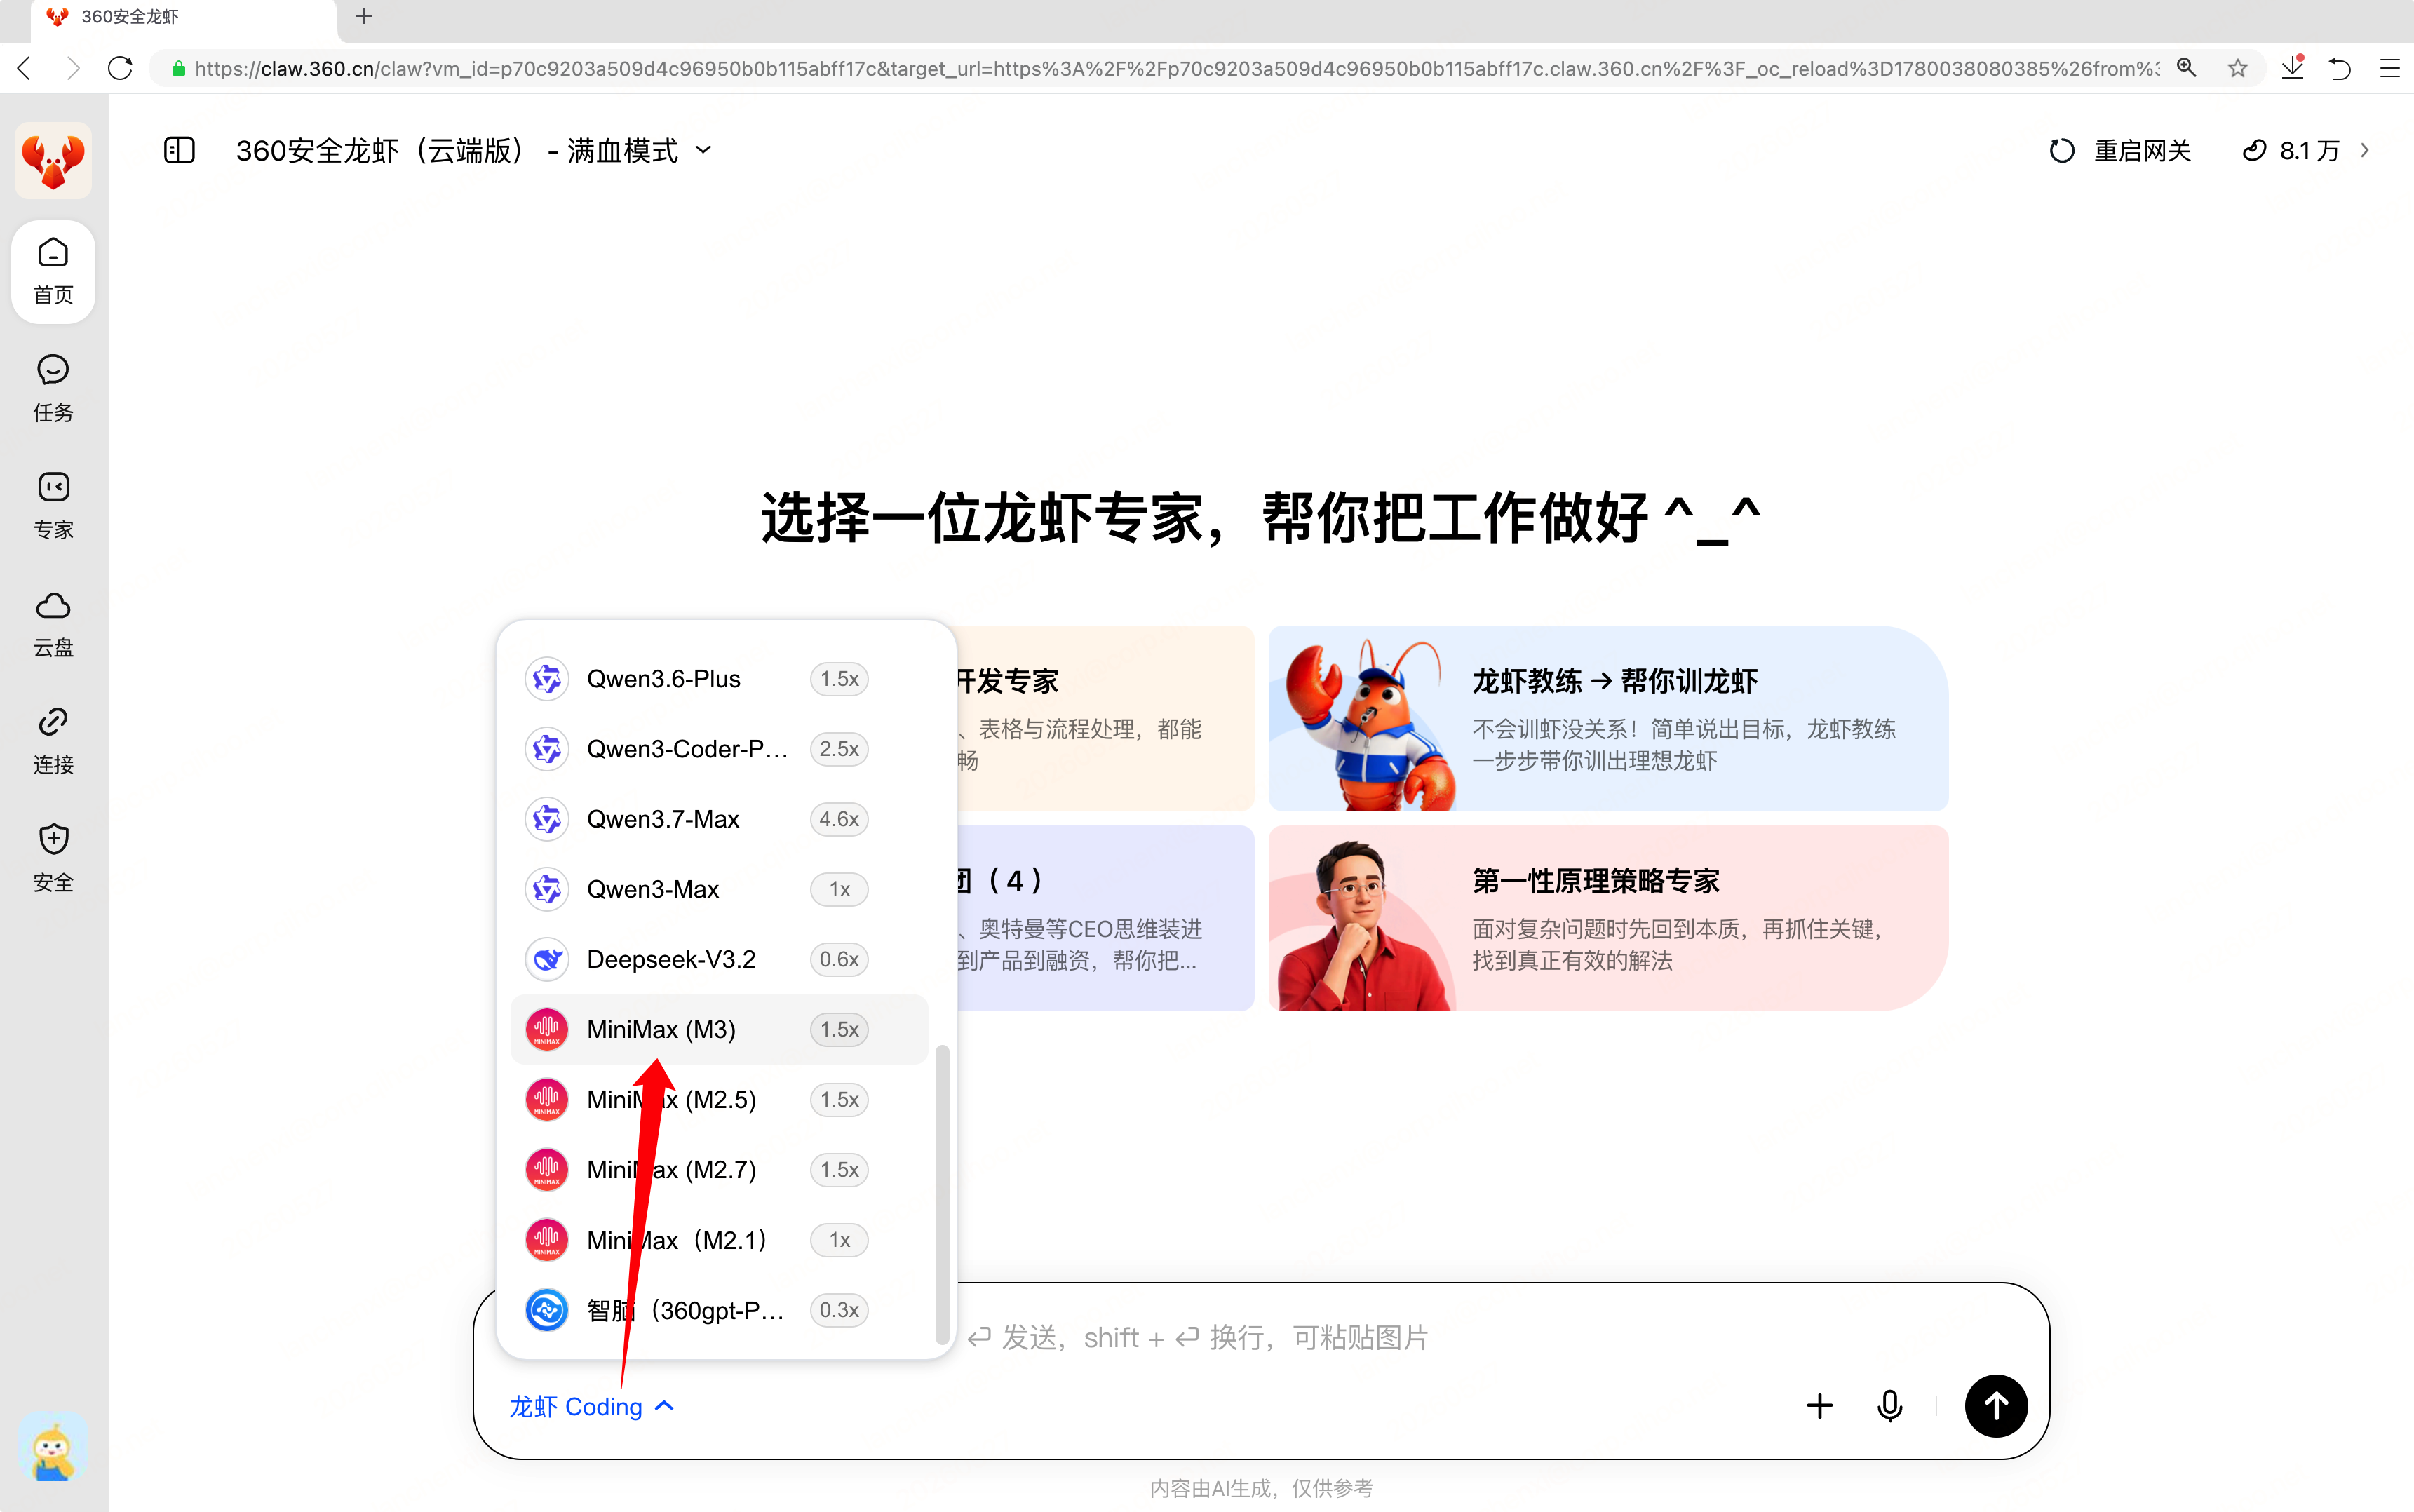Click the 0.6x badge for Deepseek-V3.2

coord(839,959)
